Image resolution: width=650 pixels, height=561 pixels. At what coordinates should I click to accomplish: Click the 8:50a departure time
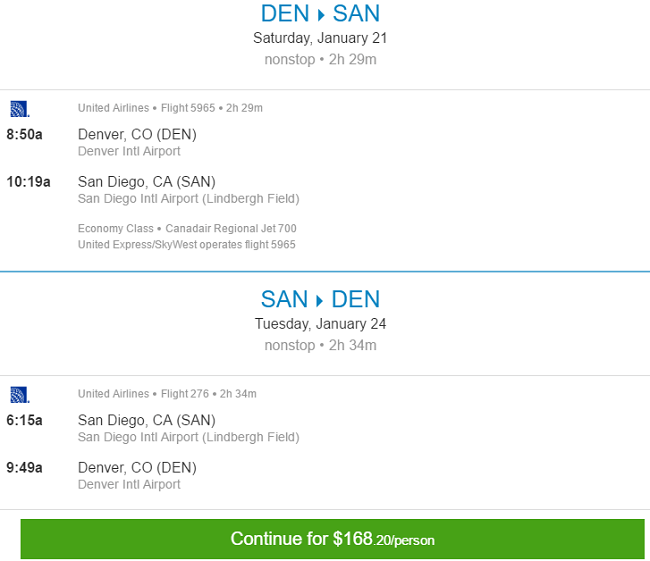click(24, 134)
